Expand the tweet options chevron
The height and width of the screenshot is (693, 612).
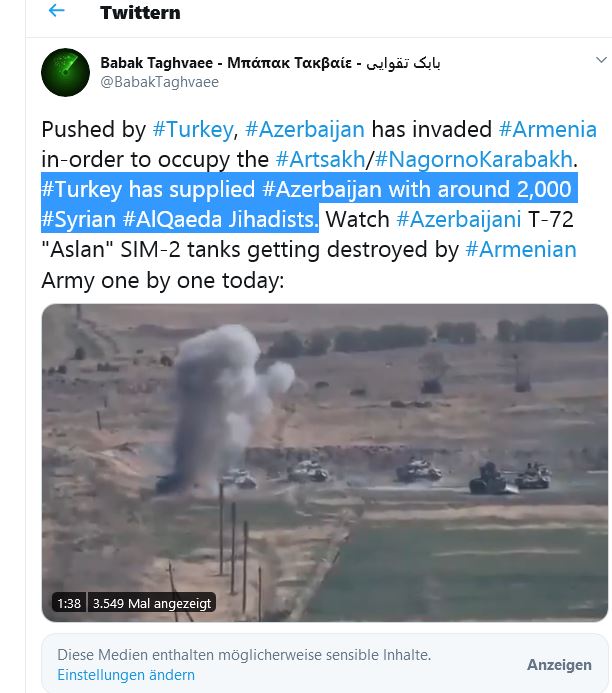click(601, 60)
